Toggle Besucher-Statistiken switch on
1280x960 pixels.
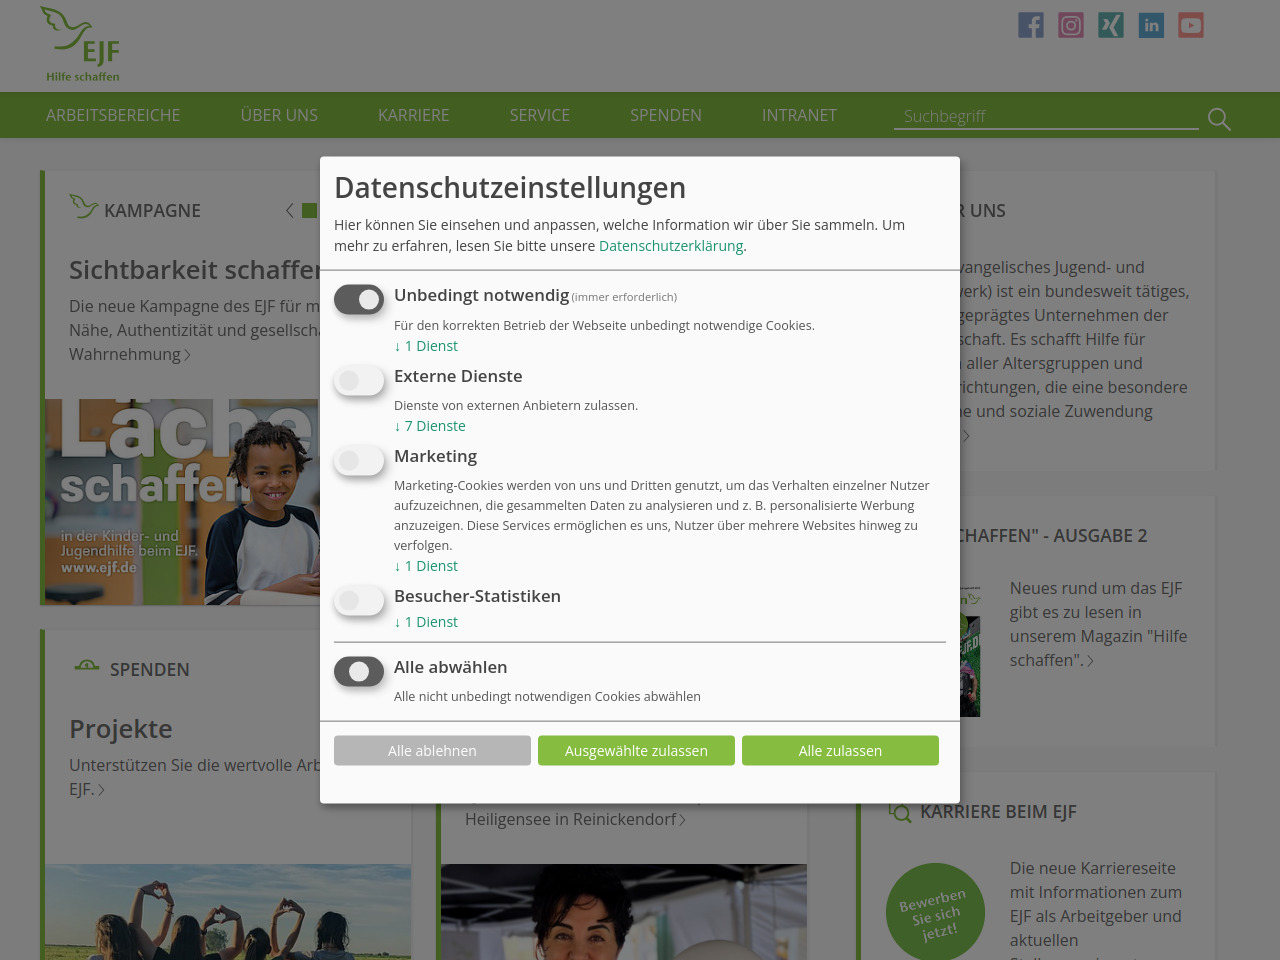pos(359,600)
